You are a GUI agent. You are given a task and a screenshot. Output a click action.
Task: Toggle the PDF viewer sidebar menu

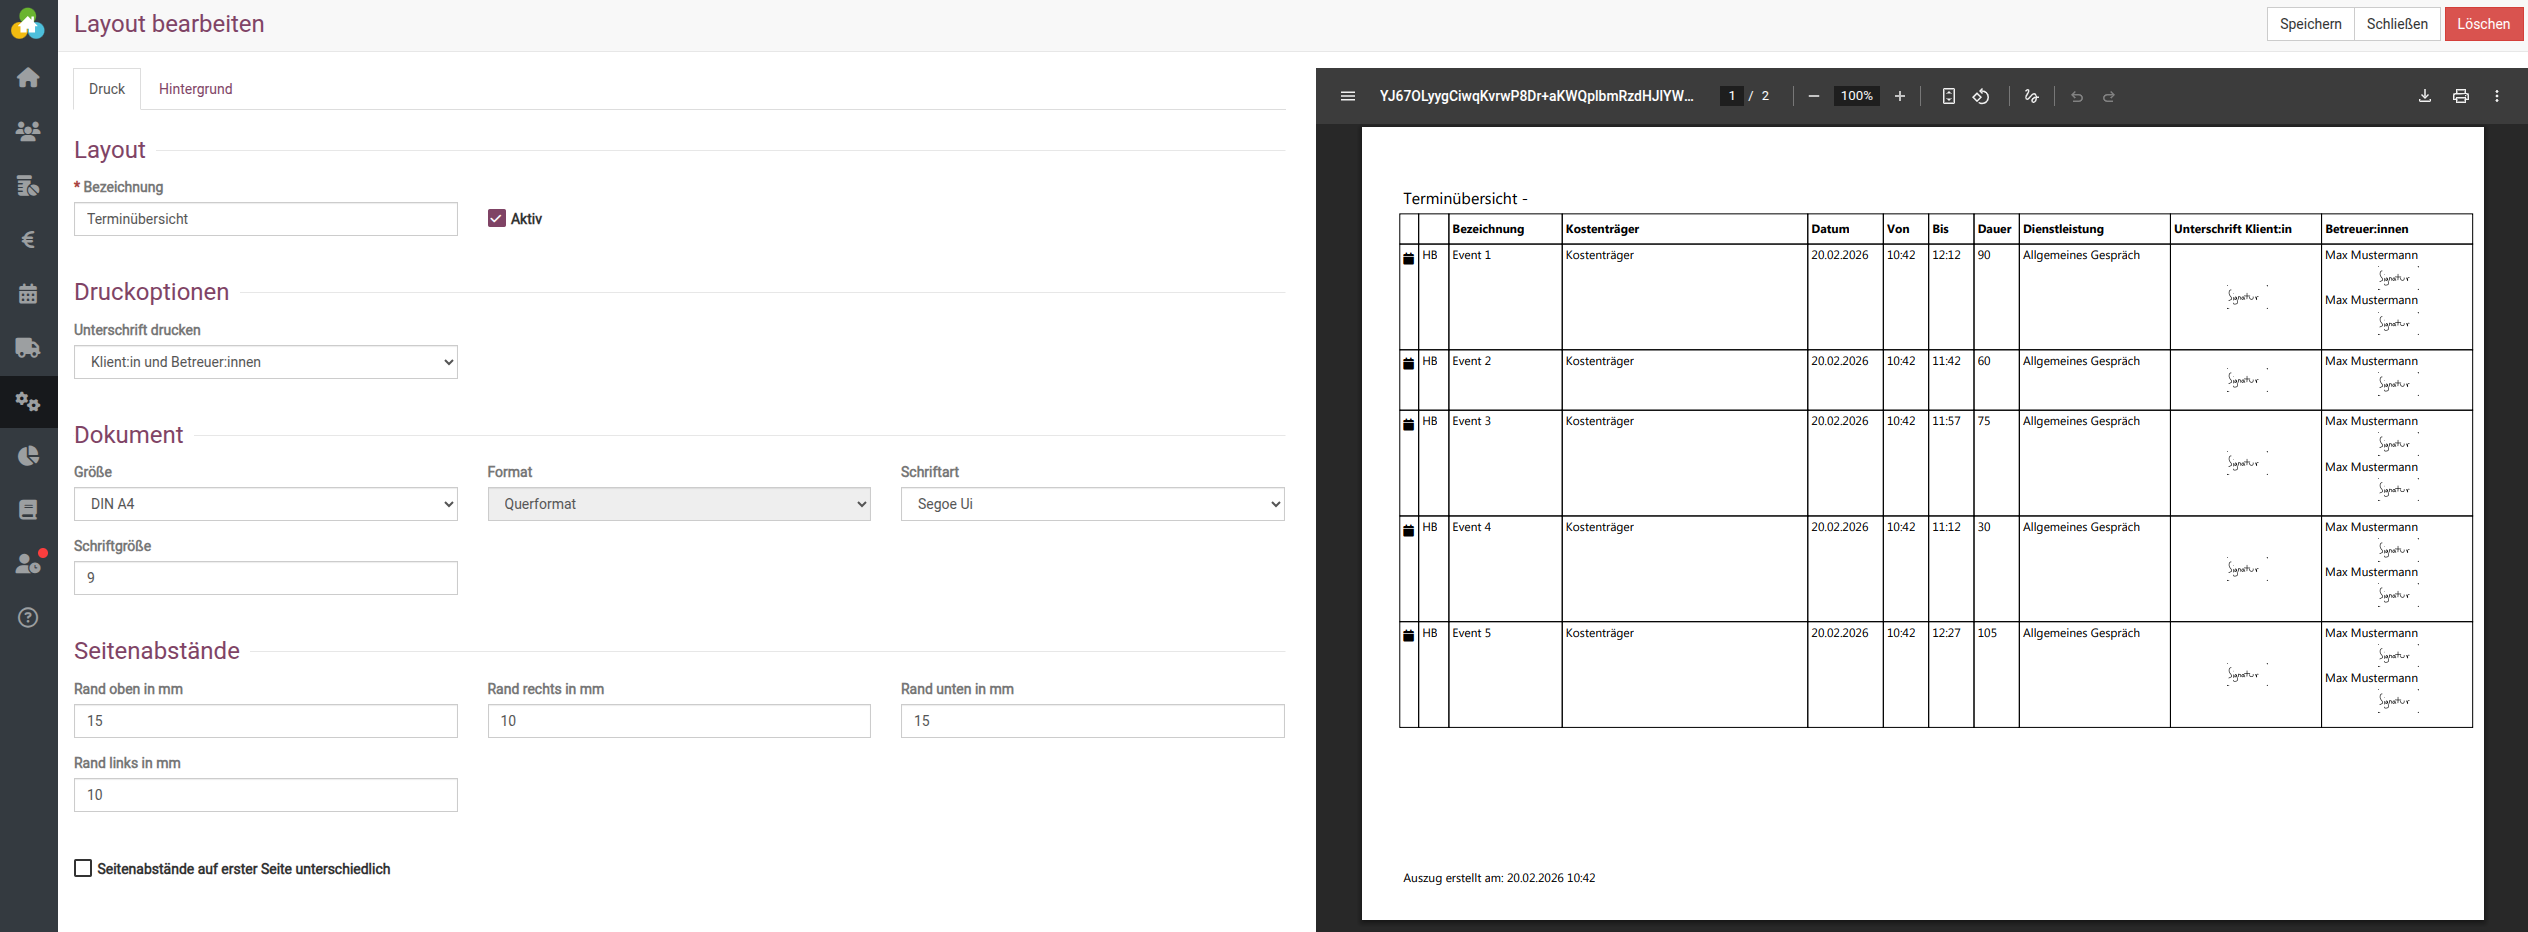click(1347, 96)
